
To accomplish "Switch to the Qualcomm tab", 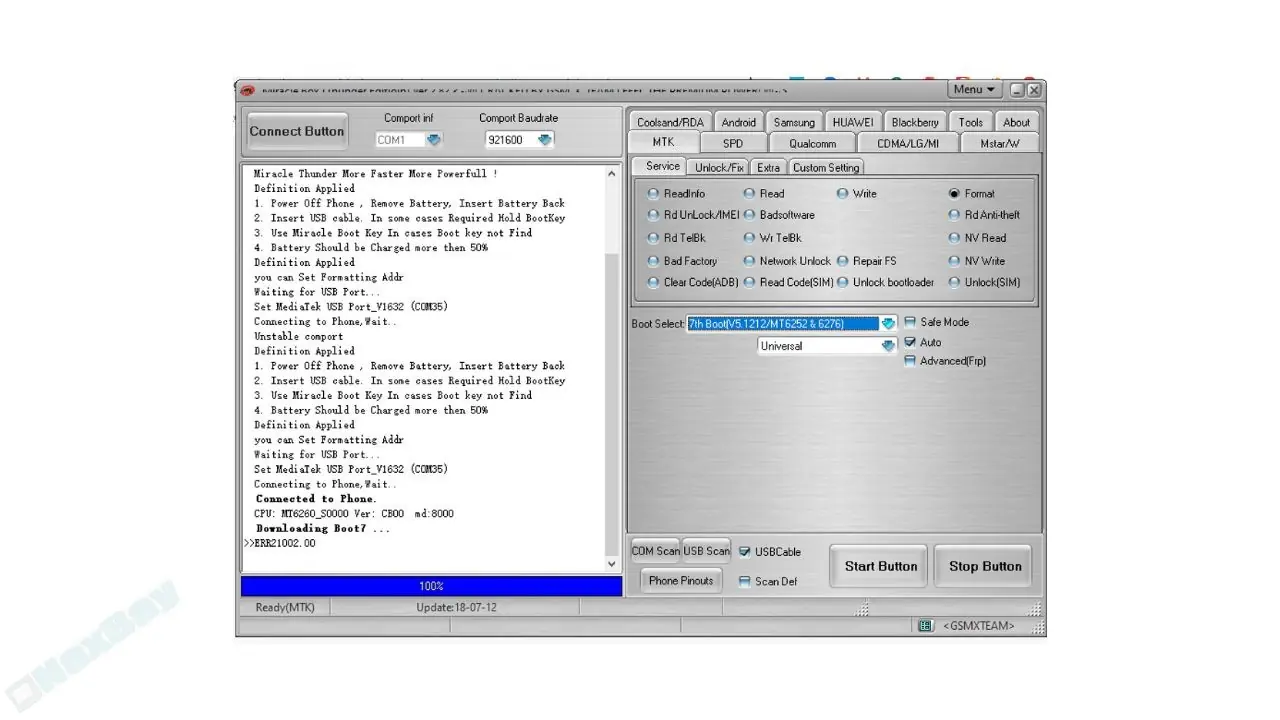I will 812,143.
